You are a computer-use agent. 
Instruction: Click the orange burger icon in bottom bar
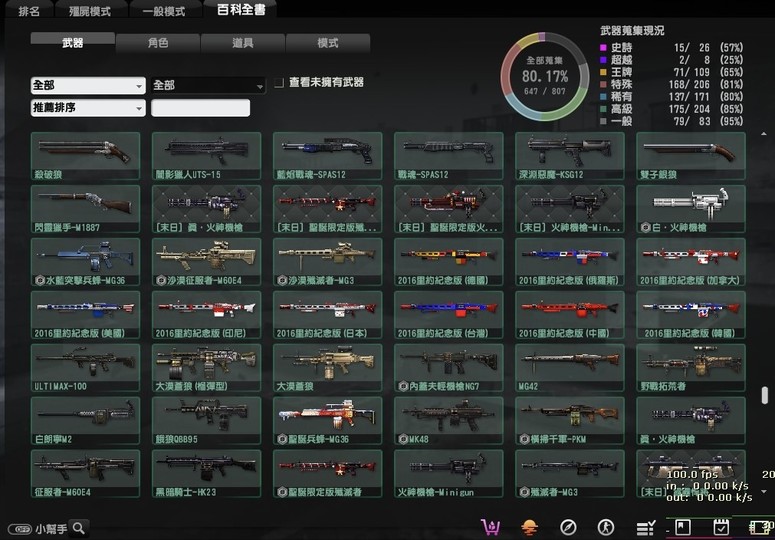pos(530,527)
